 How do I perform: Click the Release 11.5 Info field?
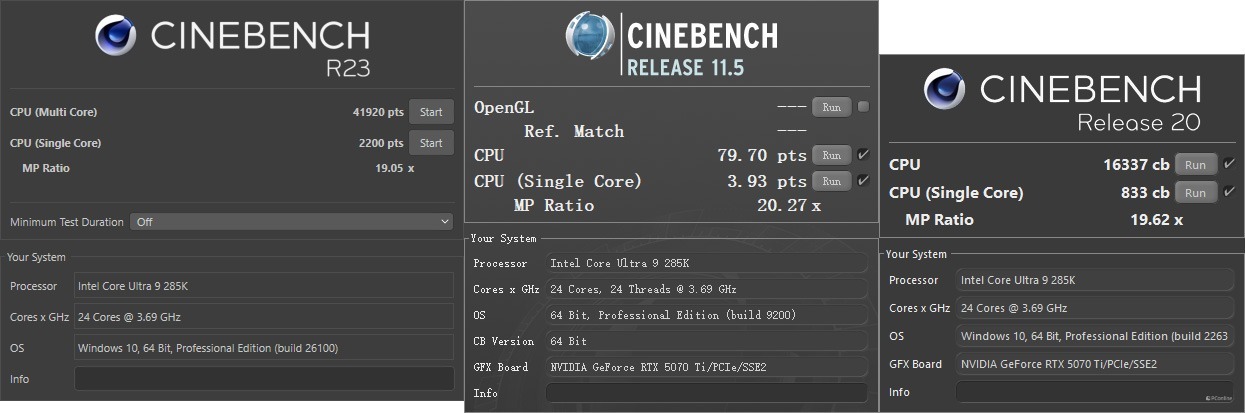point(707,393)
